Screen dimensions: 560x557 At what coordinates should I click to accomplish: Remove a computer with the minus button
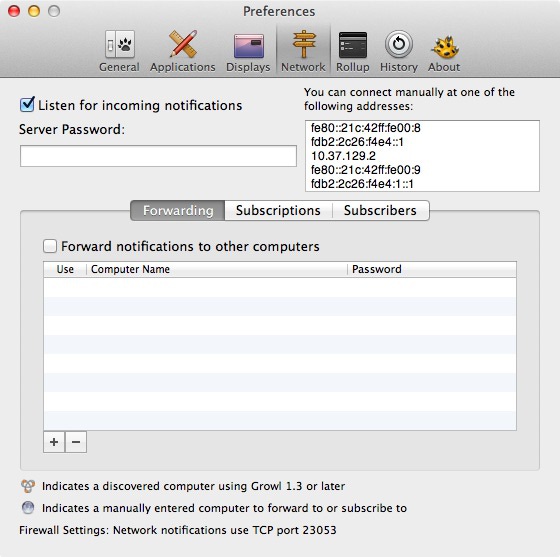[x=76, y=442]
